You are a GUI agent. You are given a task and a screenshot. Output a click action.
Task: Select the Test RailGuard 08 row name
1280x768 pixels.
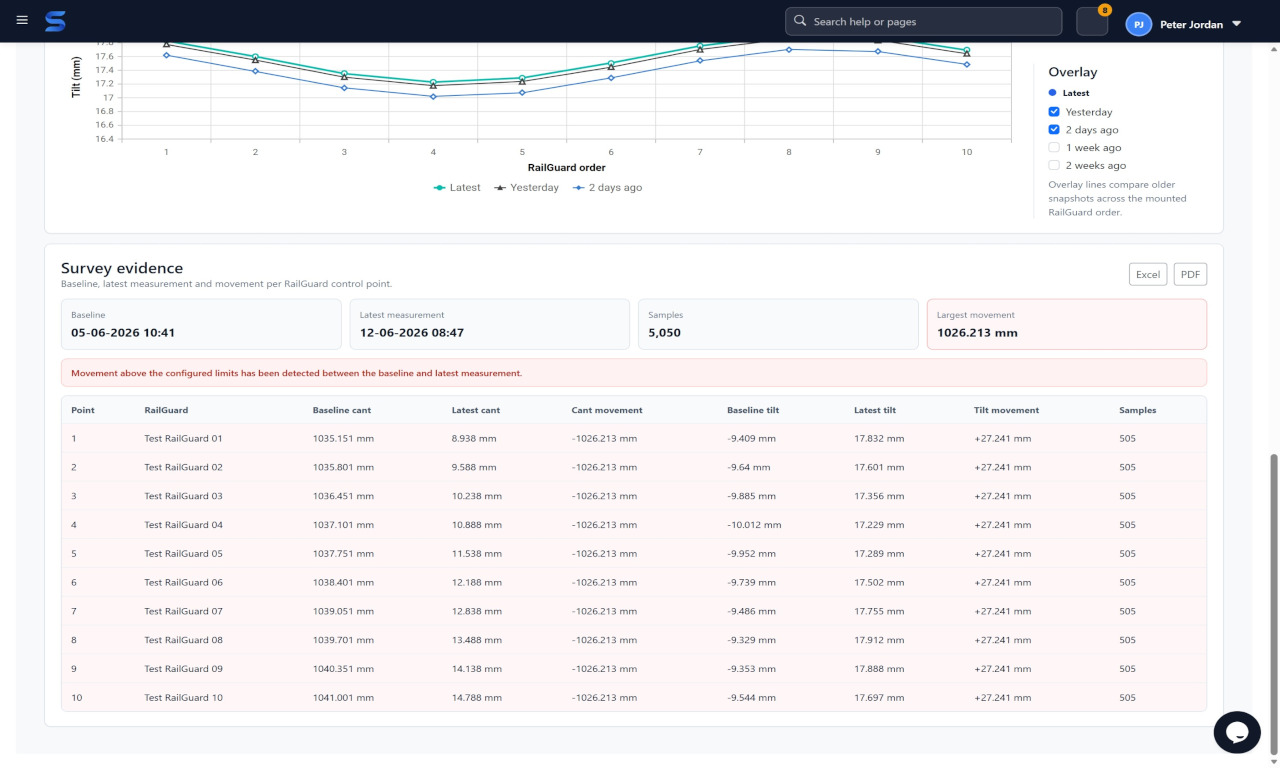(x=183, y=640)
